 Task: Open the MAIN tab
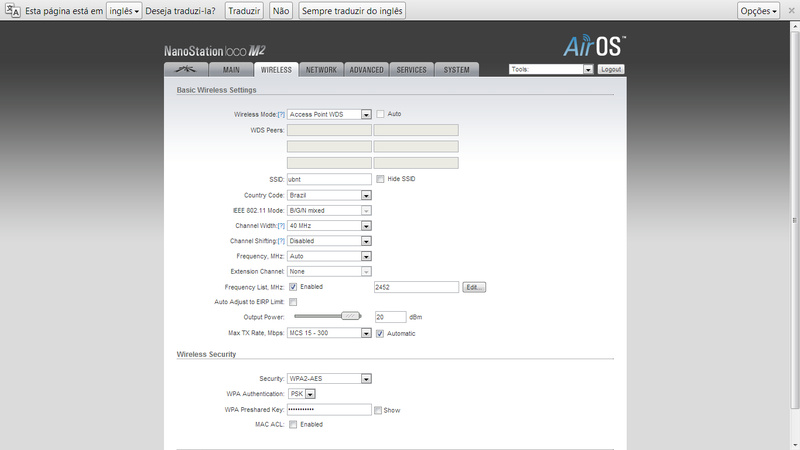(231, 69)
